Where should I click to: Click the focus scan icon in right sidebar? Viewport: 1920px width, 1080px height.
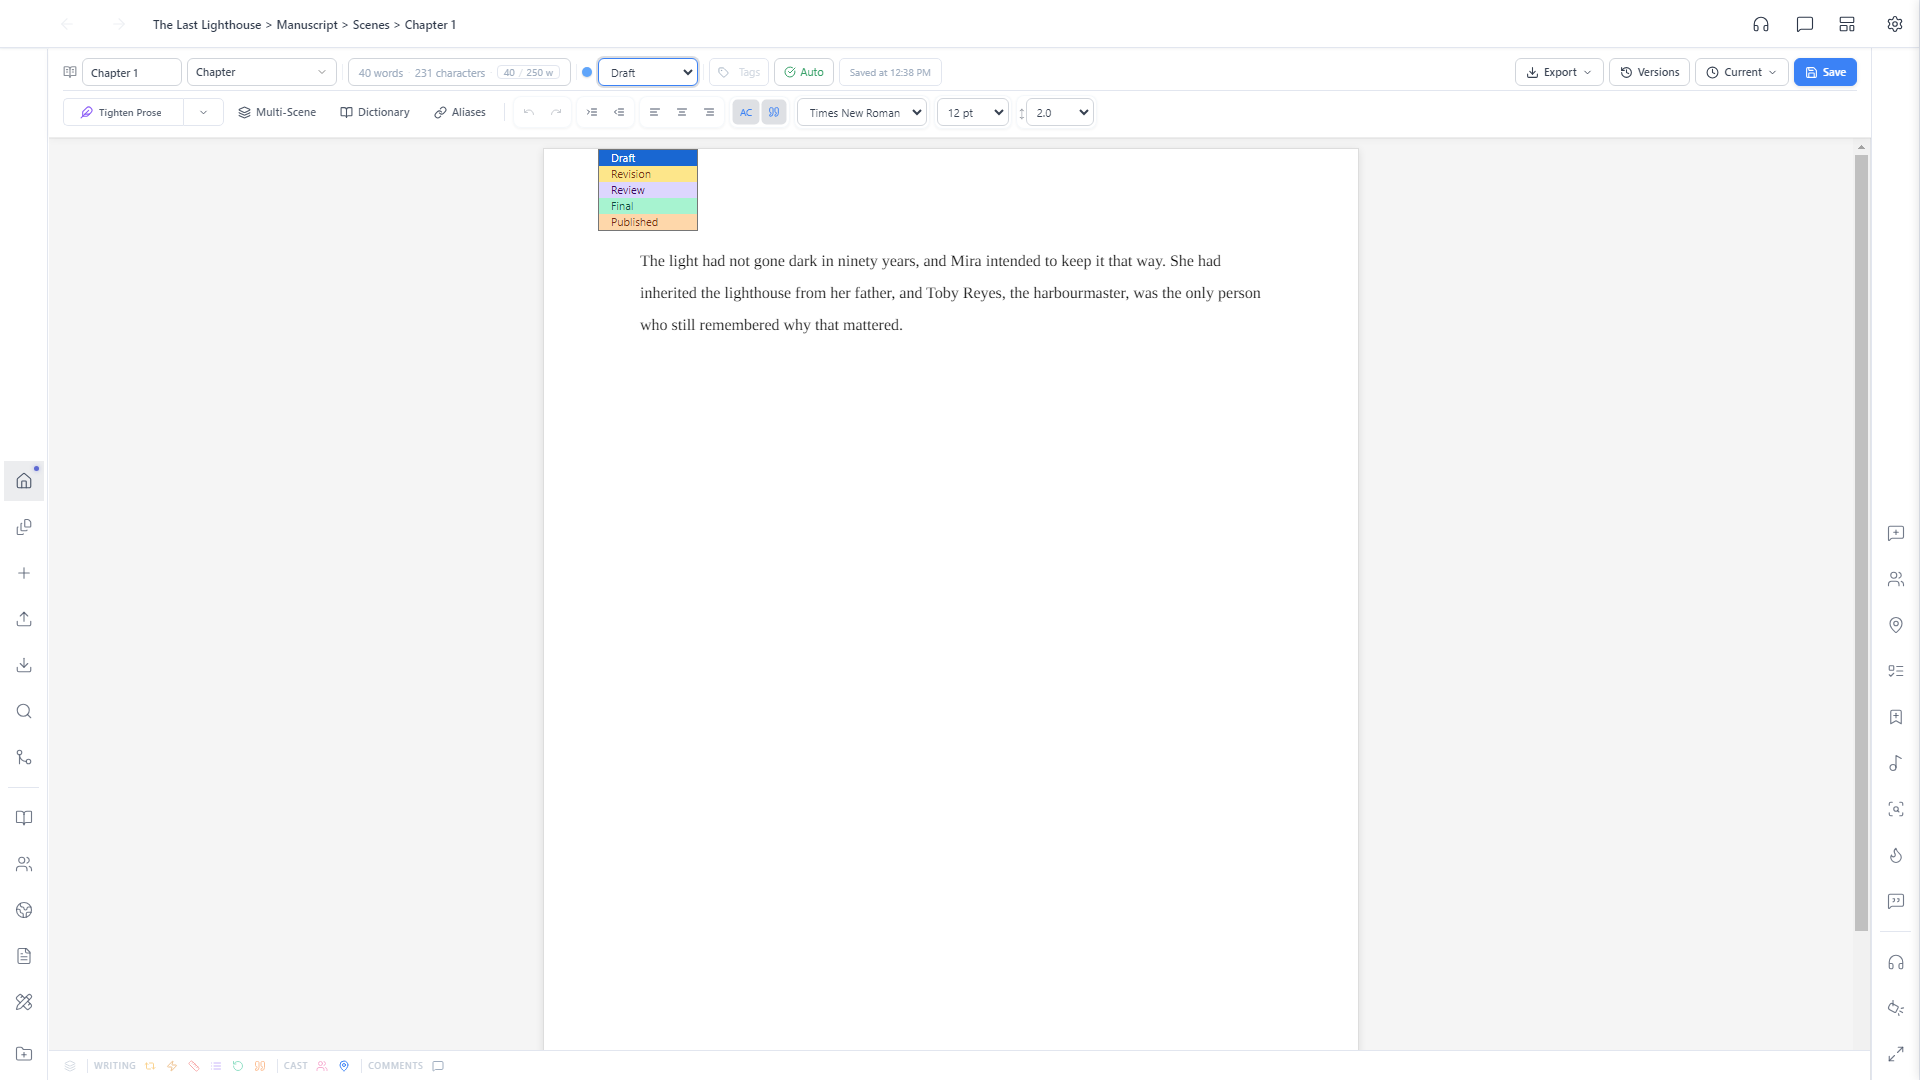click(1896, 809)
